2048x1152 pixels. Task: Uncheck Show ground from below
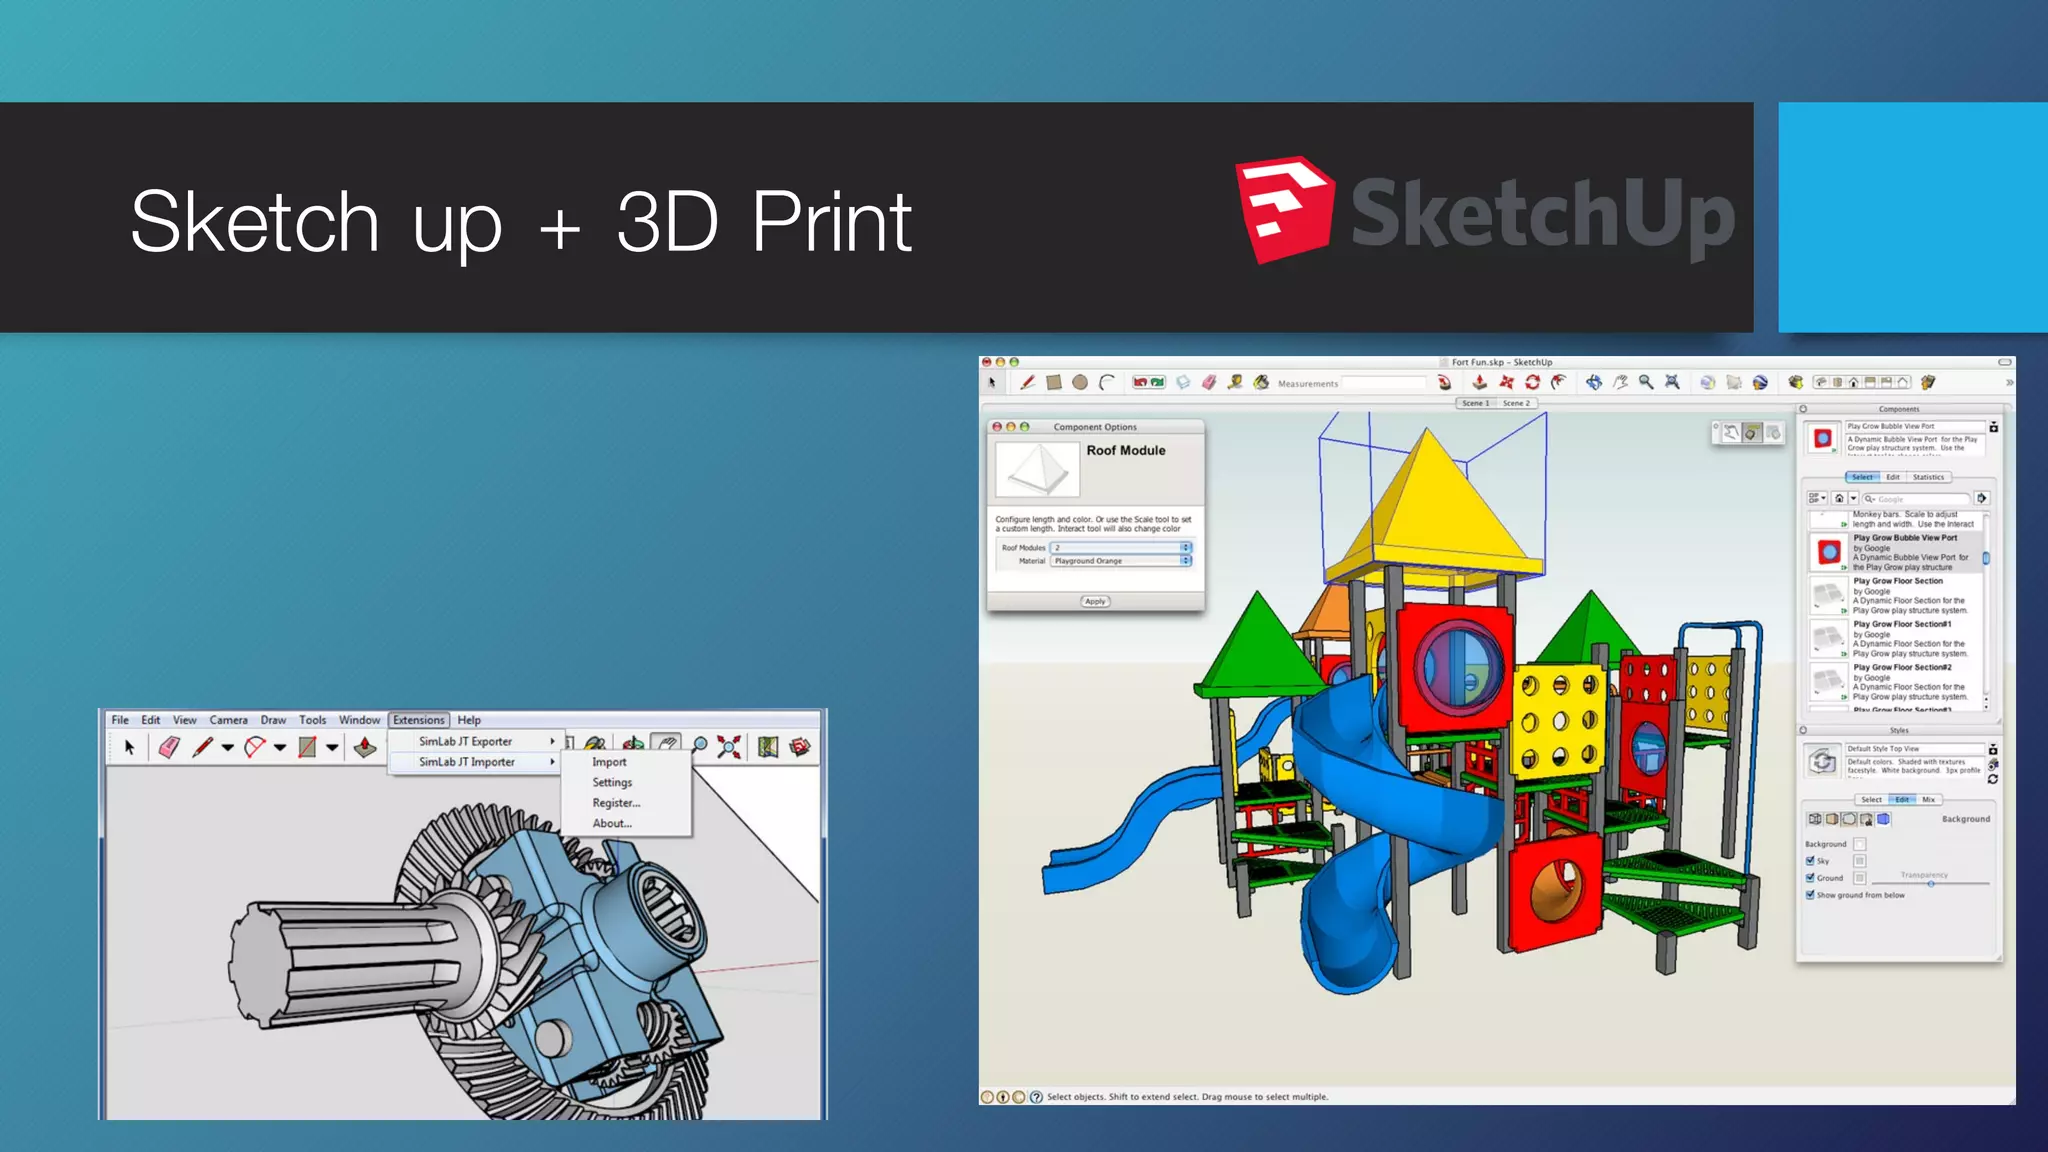[x=1810, y=895]
